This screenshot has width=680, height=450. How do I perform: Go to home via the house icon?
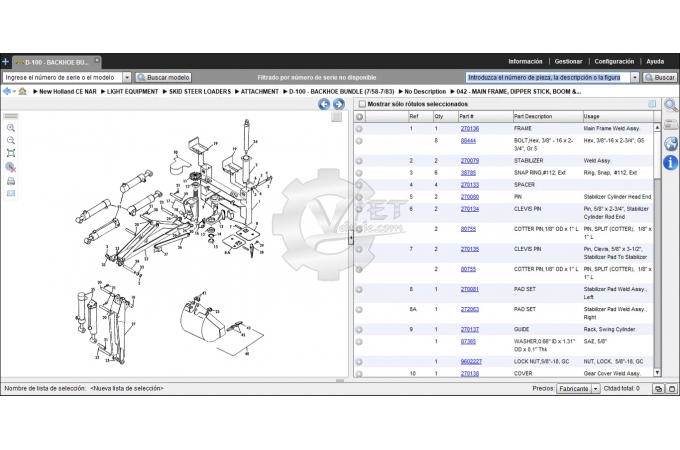(x=23, y=91)
